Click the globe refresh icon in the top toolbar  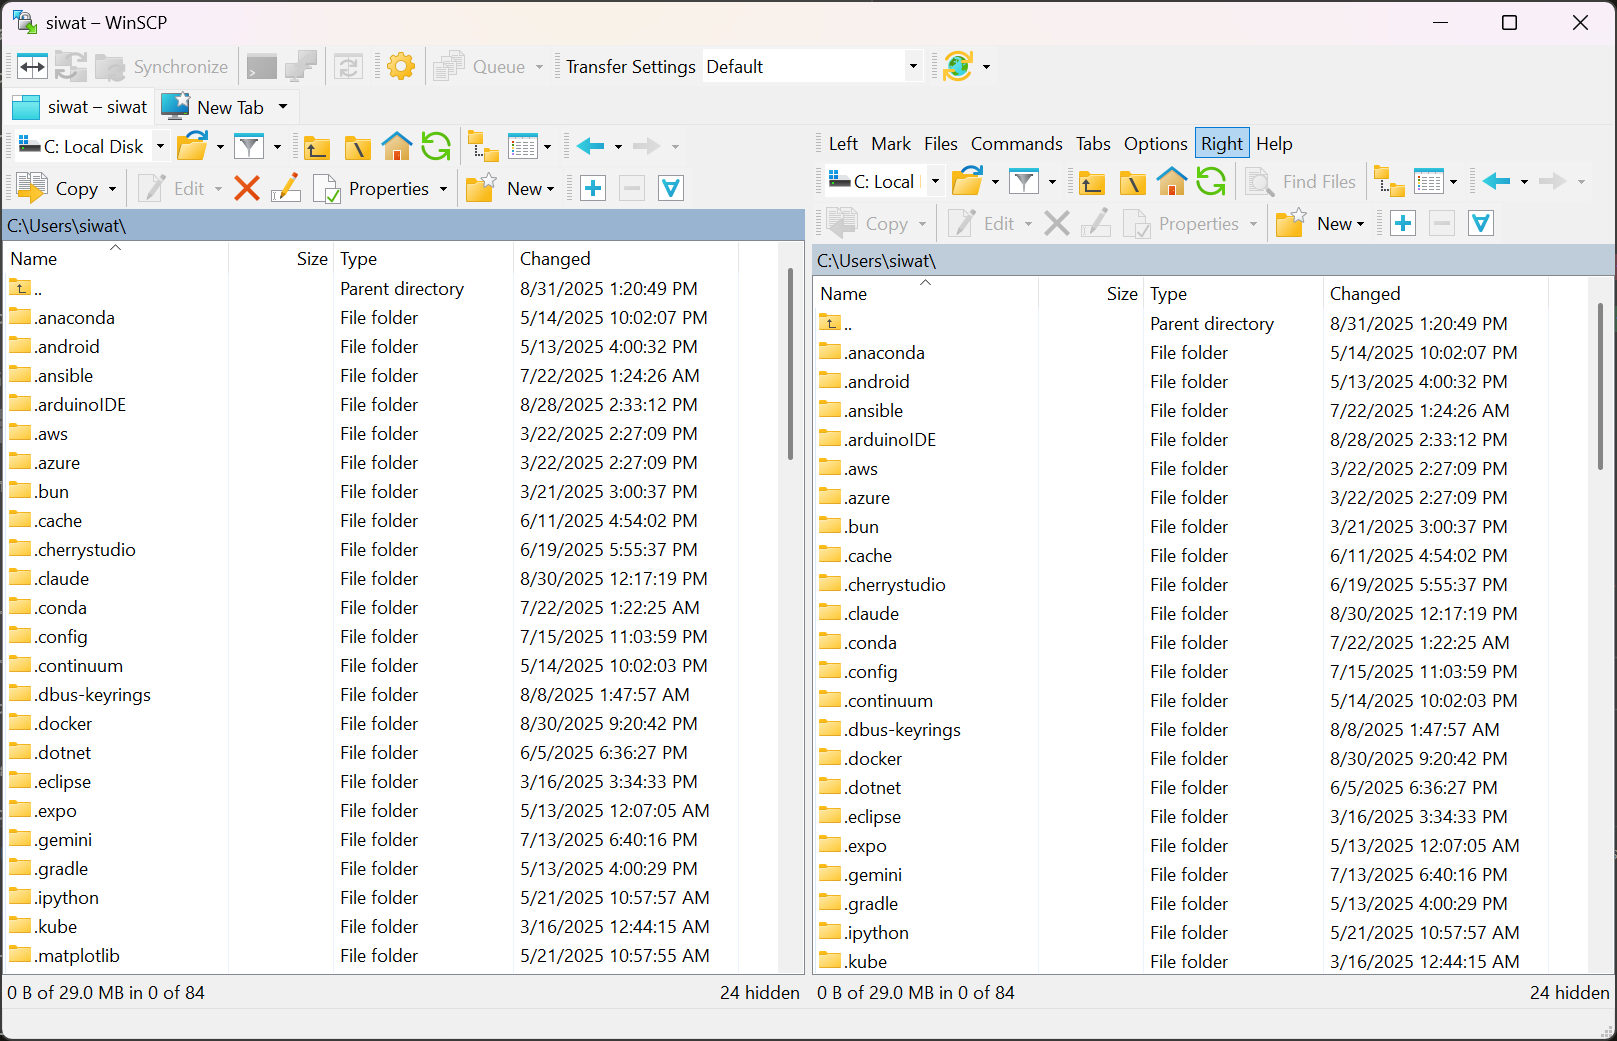958,67
